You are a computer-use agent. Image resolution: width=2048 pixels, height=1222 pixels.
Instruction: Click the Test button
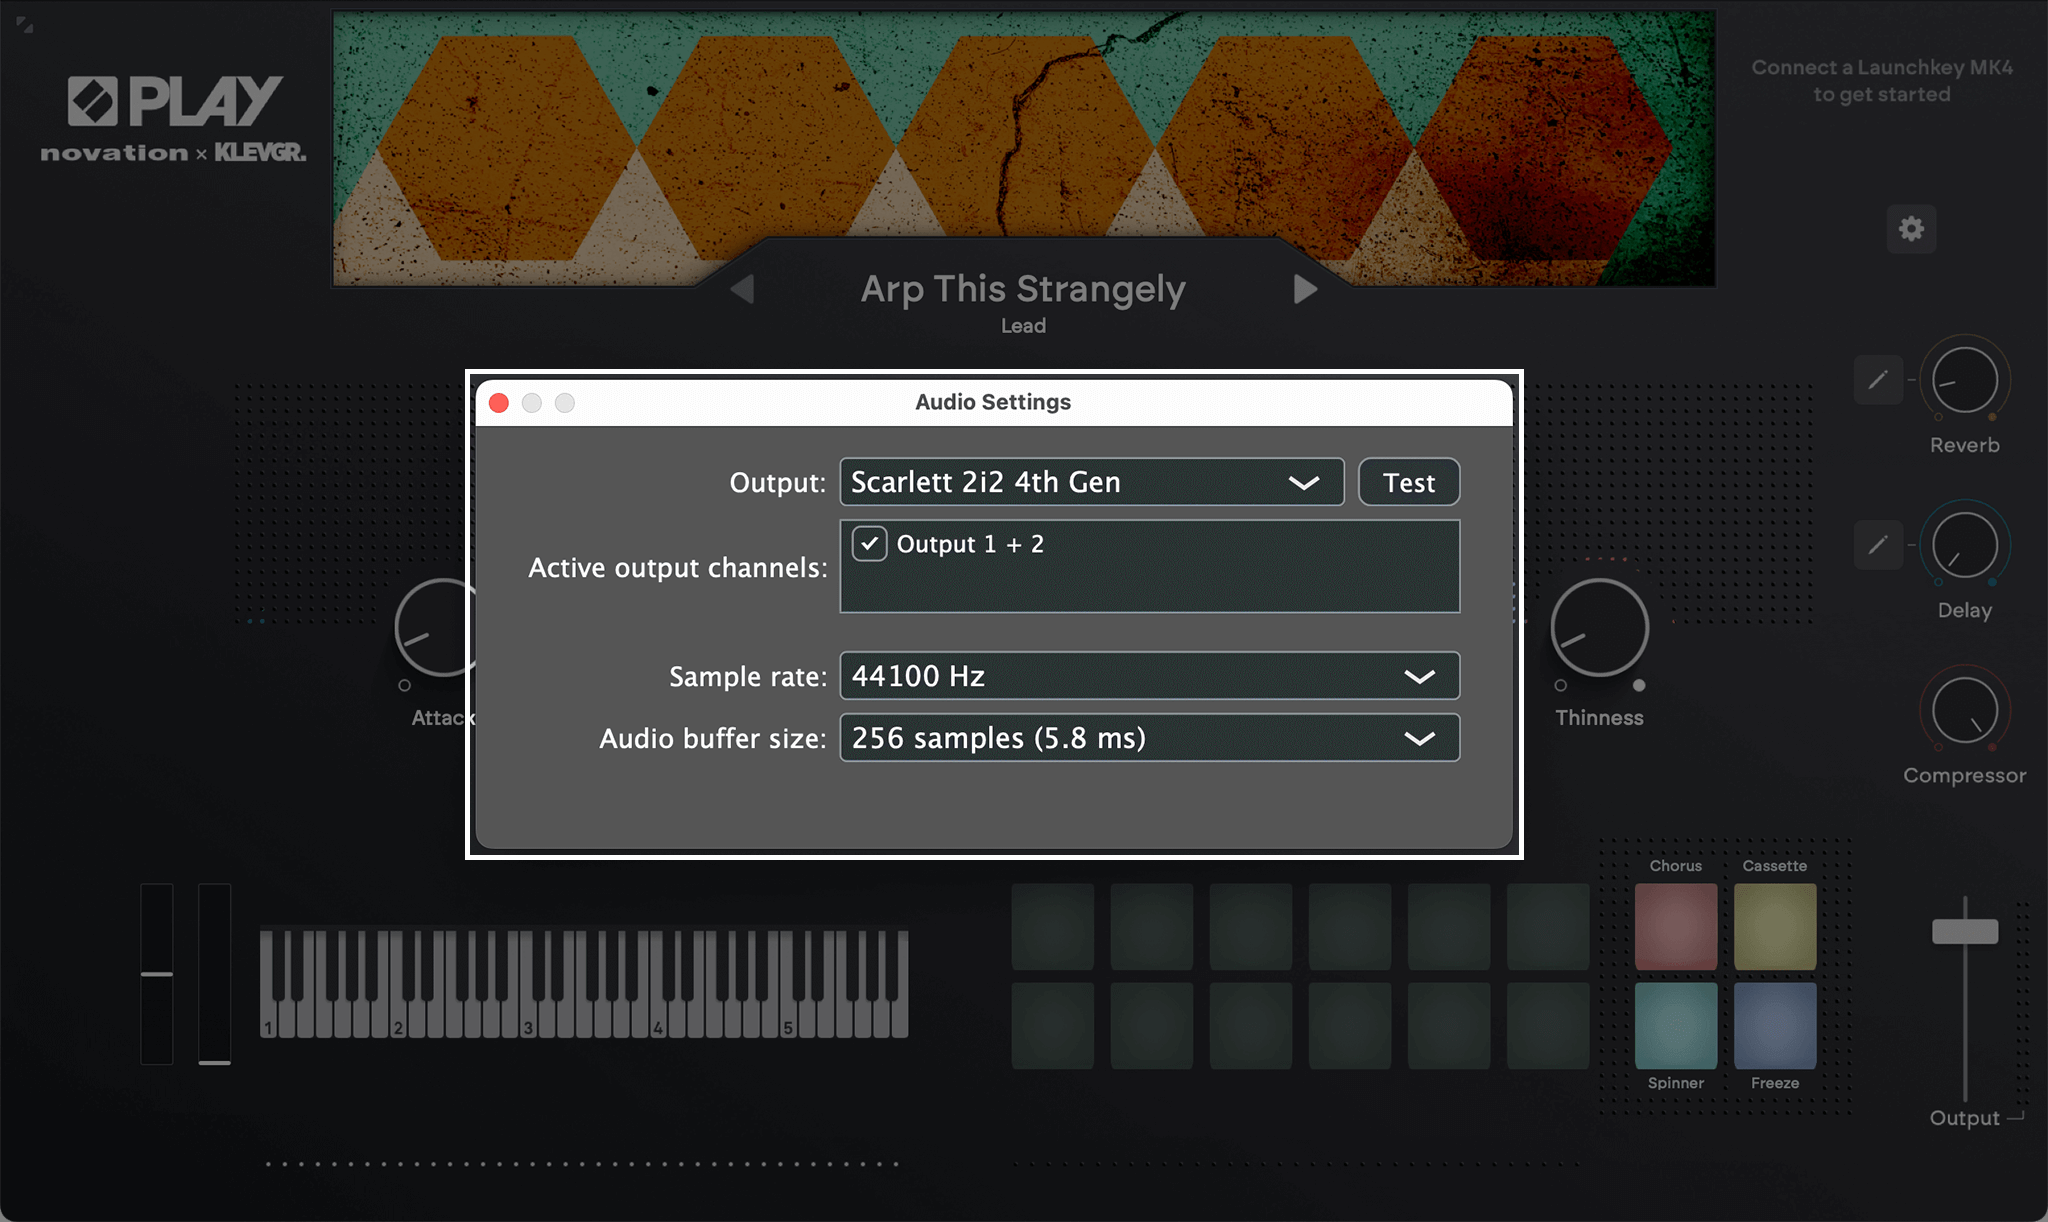click(x=1409, y=482)
